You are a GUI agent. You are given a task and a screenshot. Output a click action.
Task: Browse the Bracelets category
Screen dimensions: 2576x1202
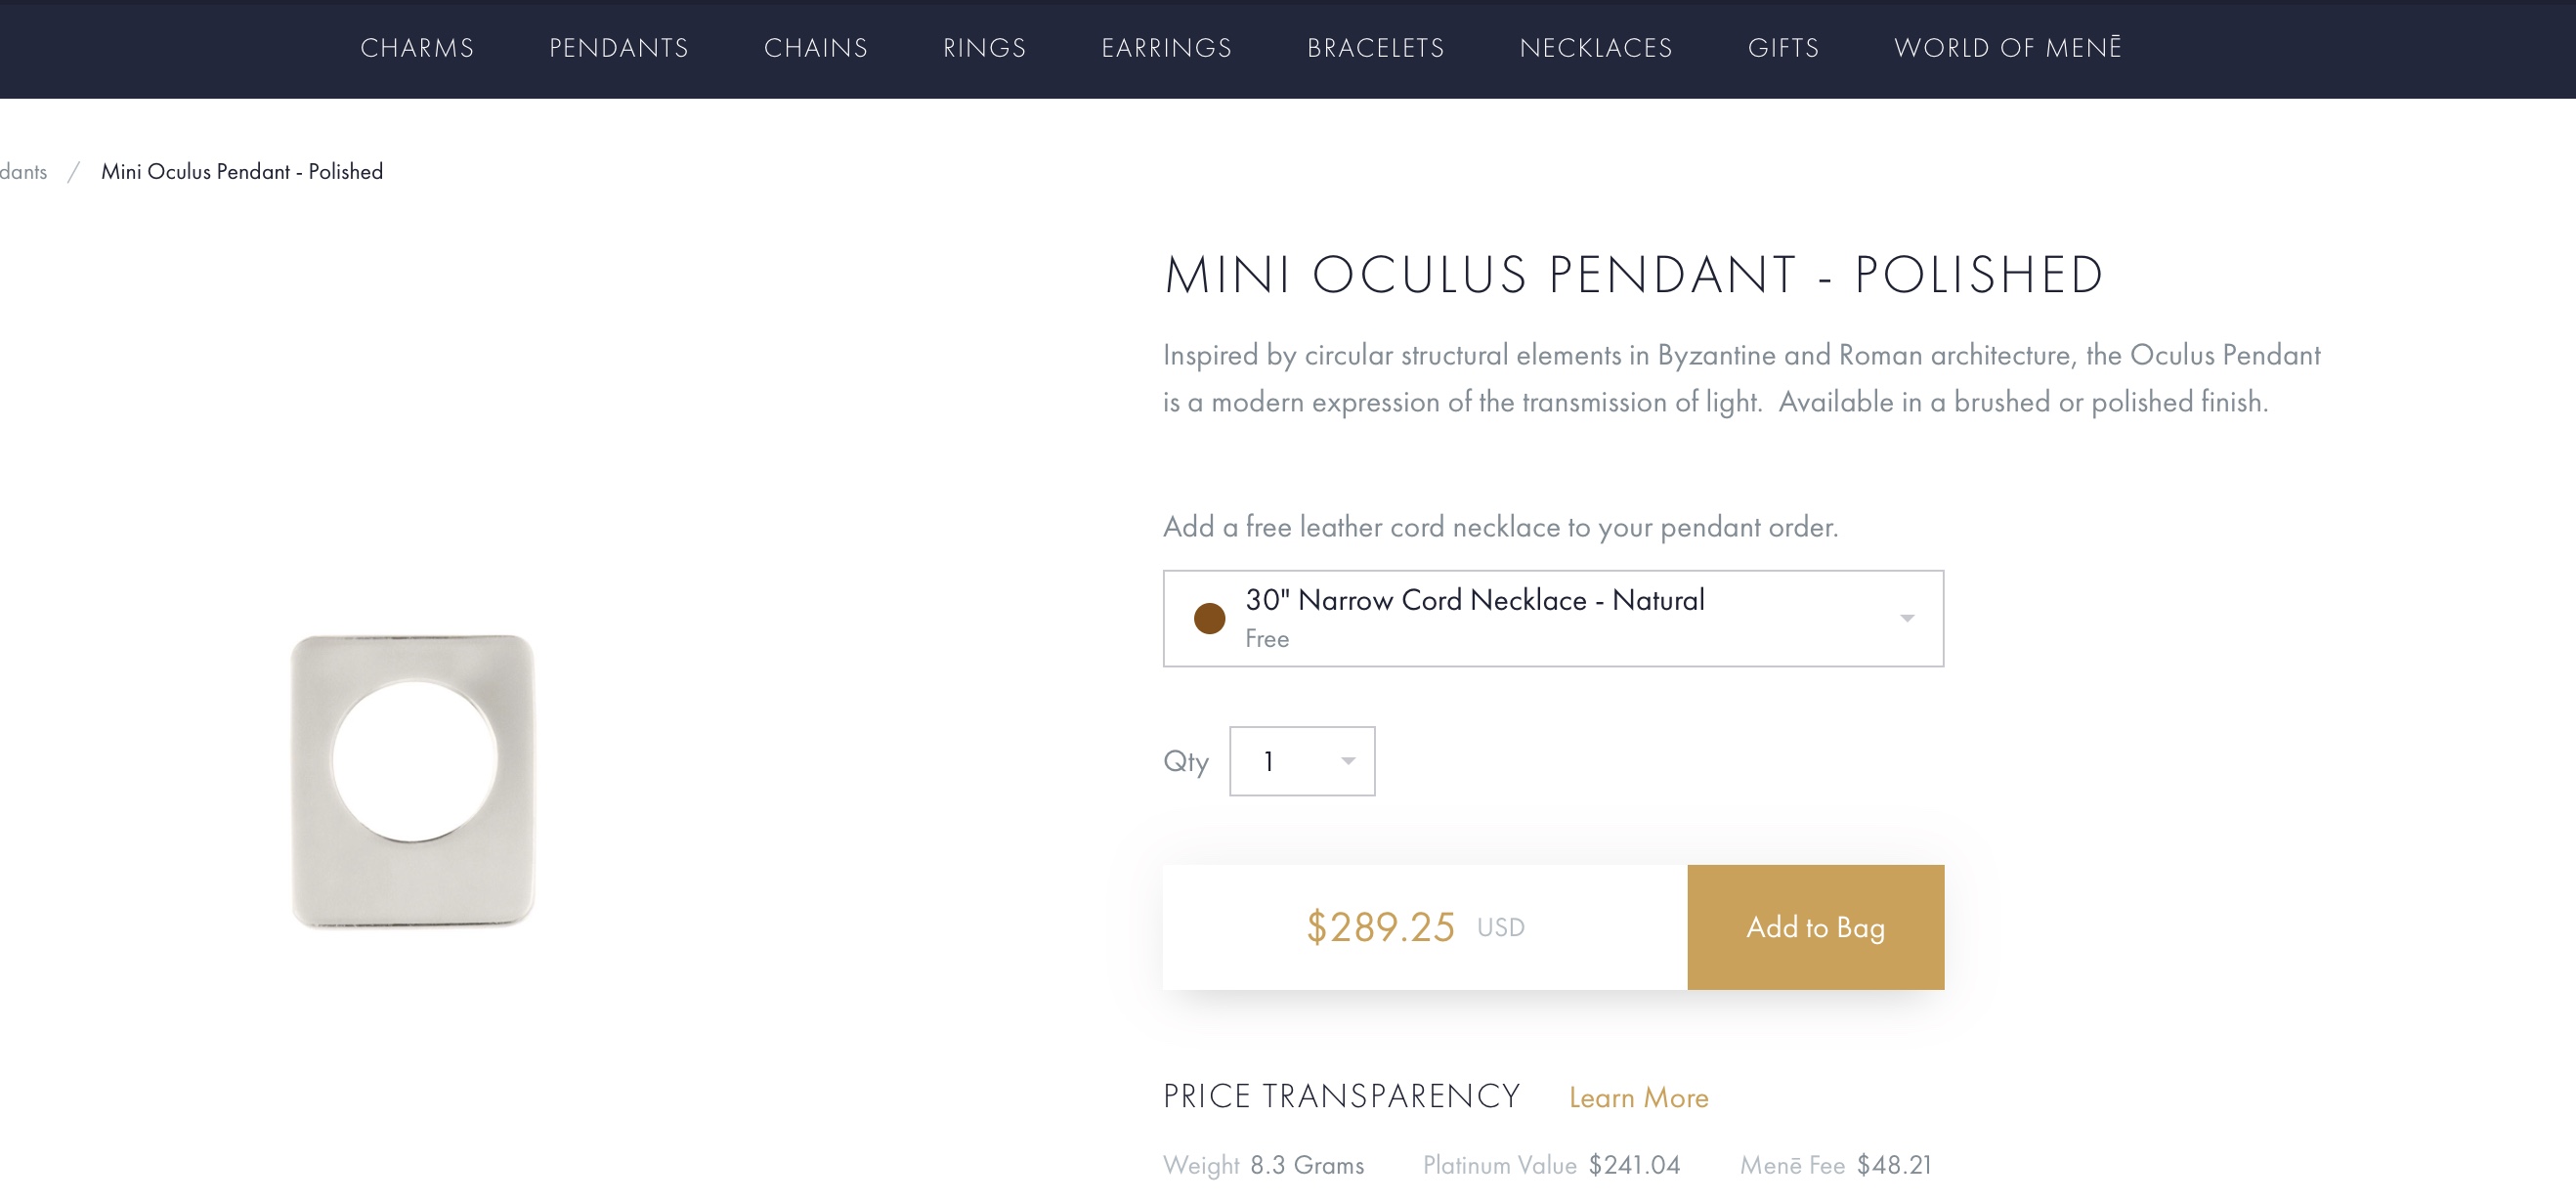point(1375,48)
